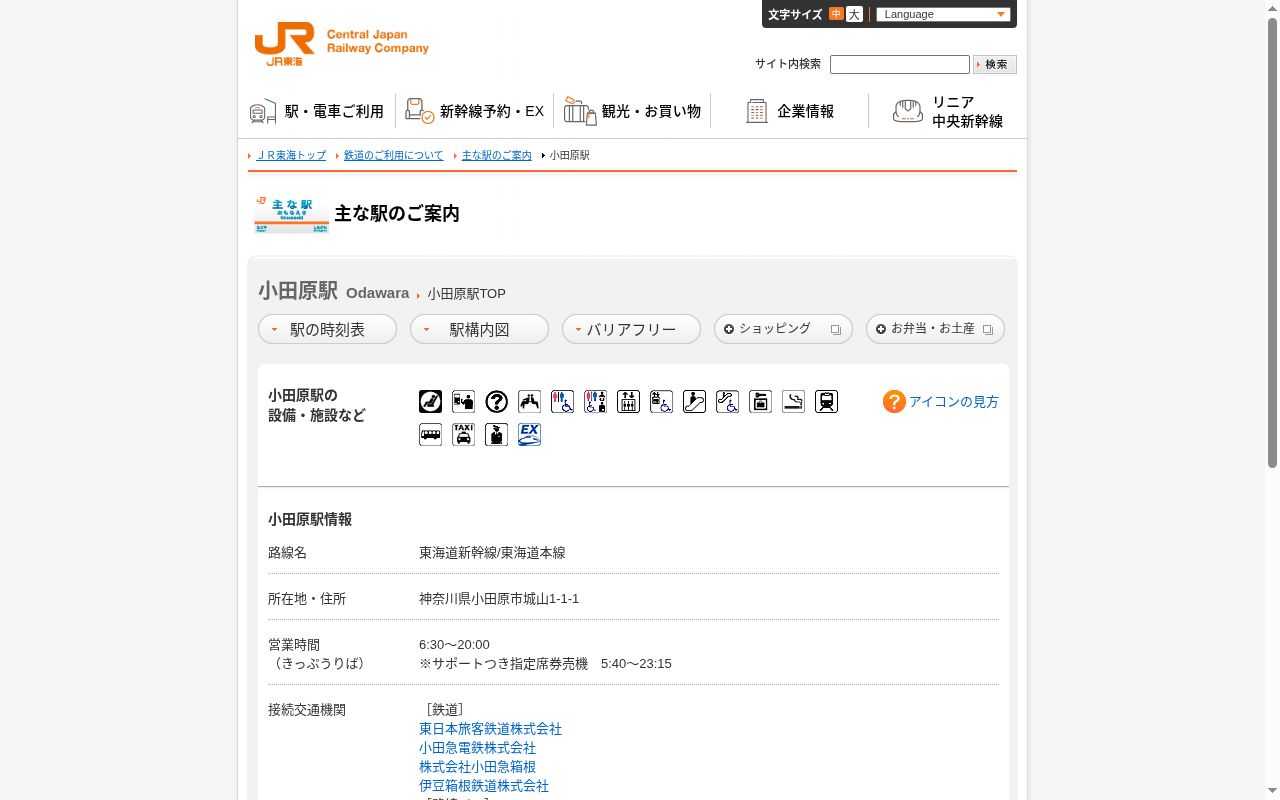
Task: Click the 鉄道のご利用について breadcrumb link
Action: (393, 156)
